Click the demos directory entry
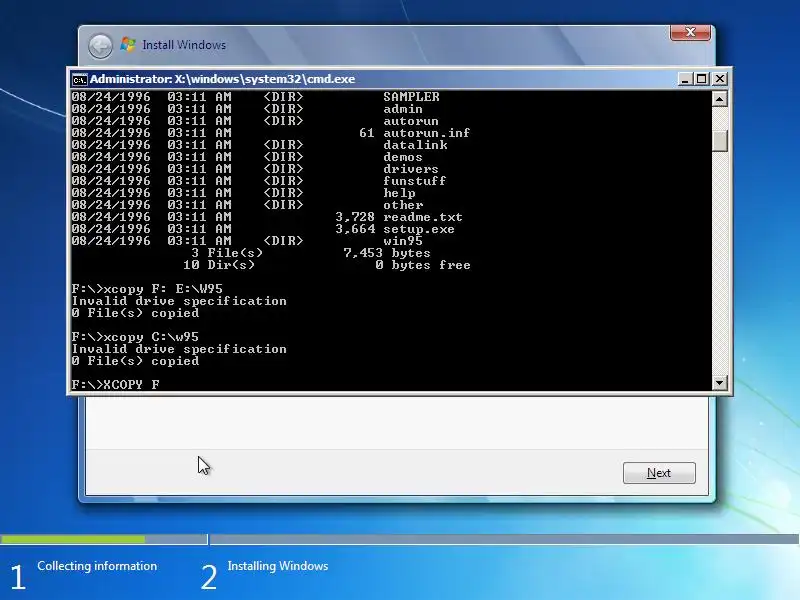Image resolution: width=800 pixels, height=600 pixels. click(x=403, y=157)
